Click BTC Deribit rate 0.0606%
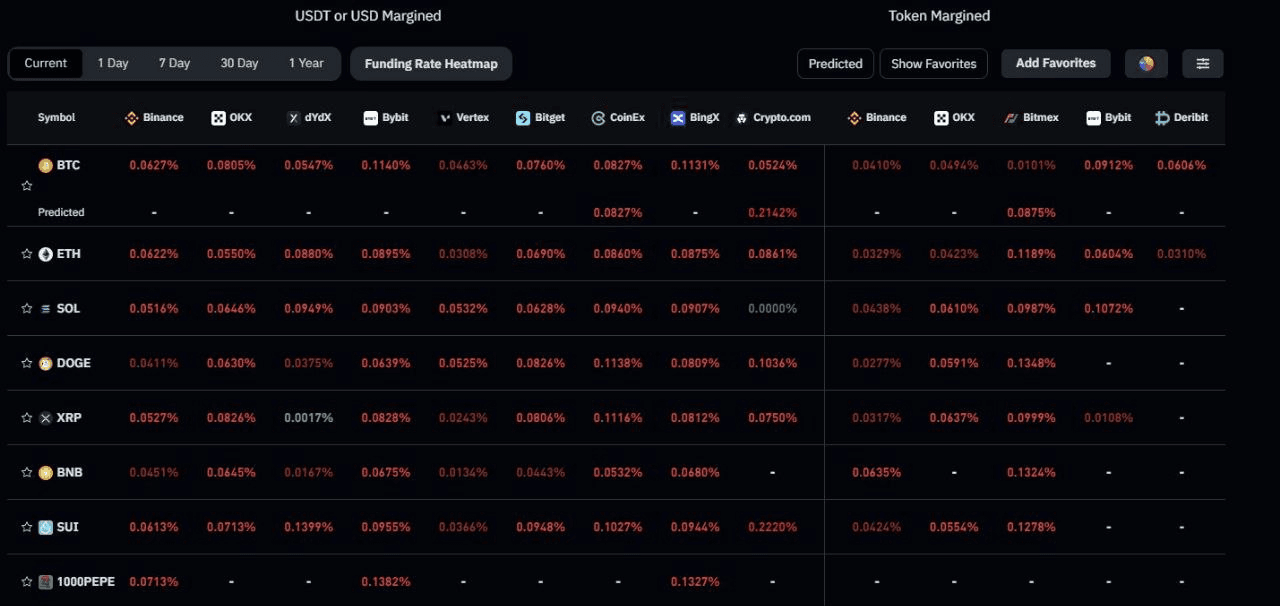This screenshot has width=1280, height=606. pyautogui.click(x=1181, y=165)
